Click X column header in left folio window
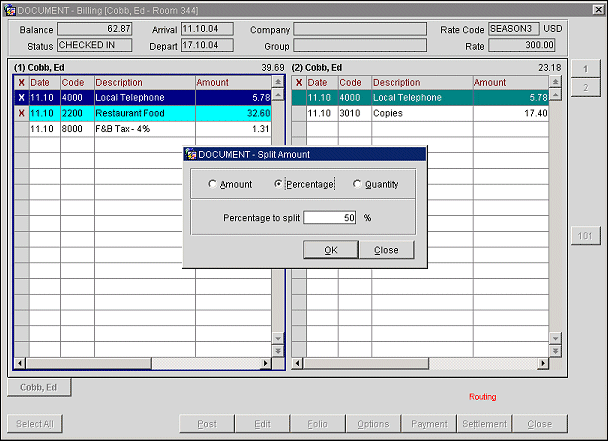This screenshot has width=608, height=441. [21, 82]
